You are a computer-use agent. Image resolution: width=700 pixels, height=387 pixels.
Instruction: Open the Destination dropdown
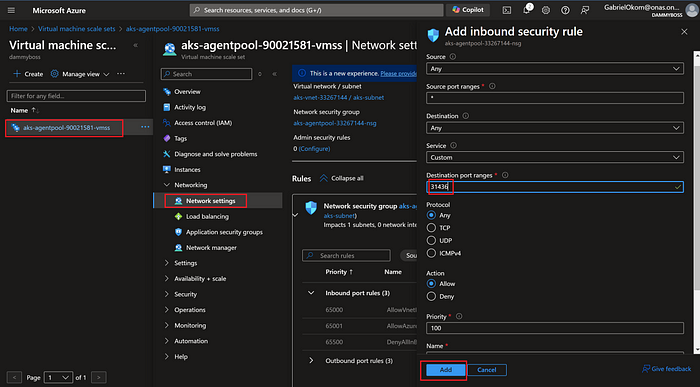(x=554, y=128)
